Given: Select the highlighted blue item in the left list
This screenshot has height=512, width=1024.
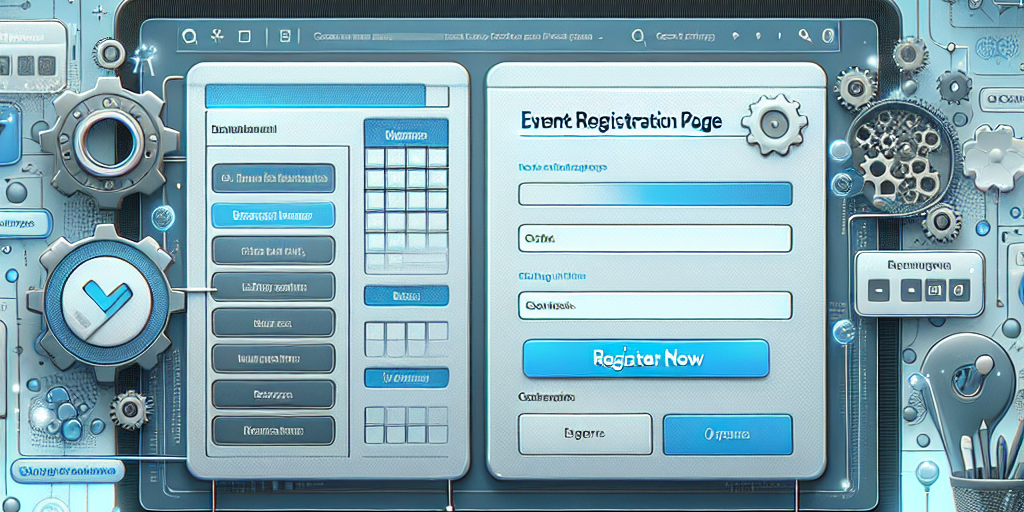Looking at the screenshot, I should pos(273,214).
